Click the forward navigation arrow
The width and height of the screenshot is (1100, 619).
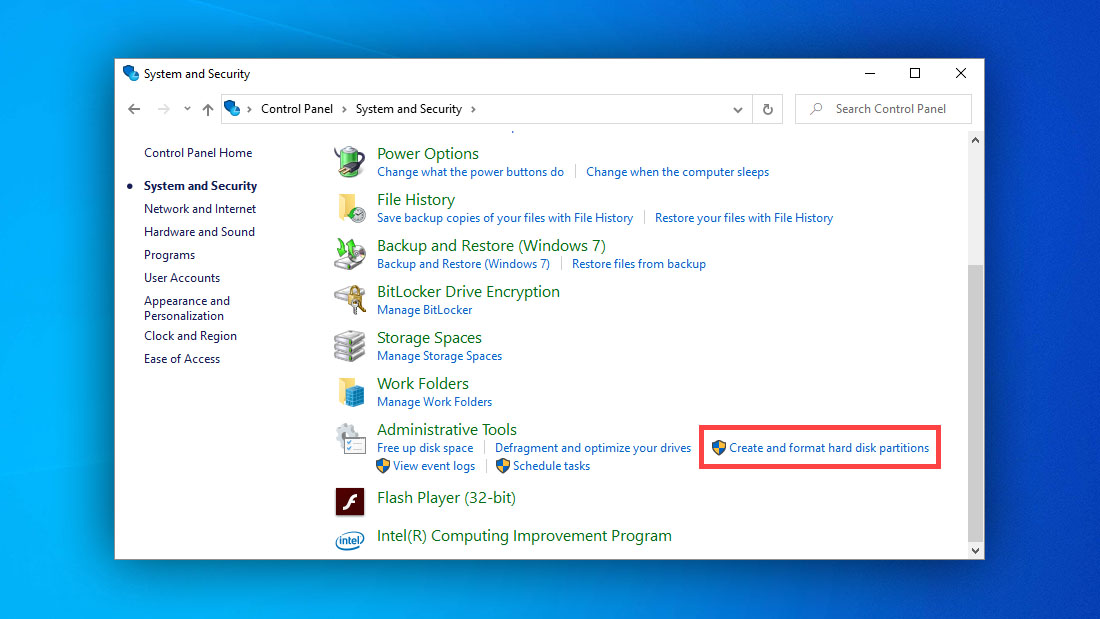tap(163, 109)
